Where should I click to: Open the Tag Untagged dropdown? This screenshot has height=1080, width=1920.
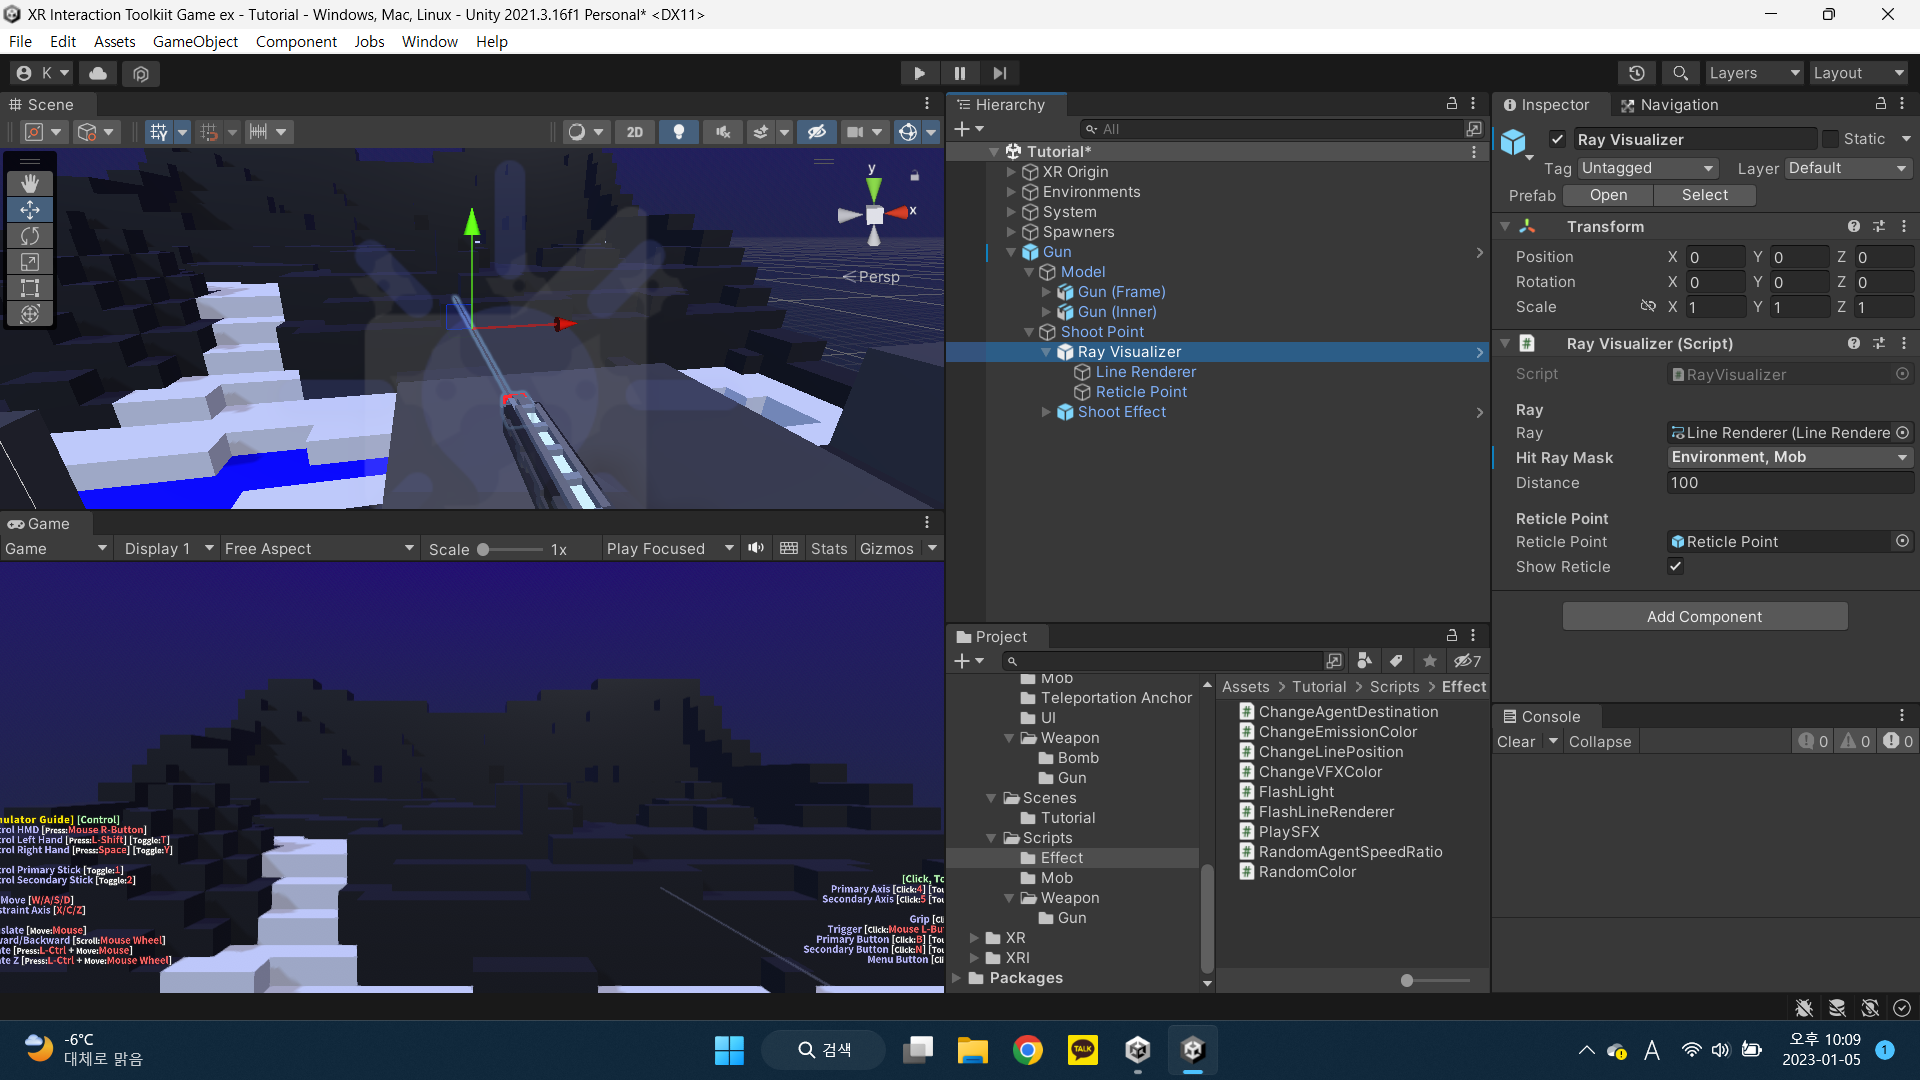click(x=1647, y=168)
